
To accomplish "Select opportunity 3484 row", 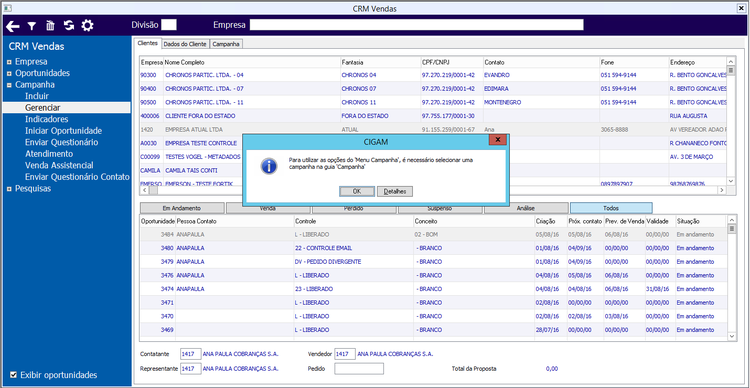I will (x=433, y=234).
